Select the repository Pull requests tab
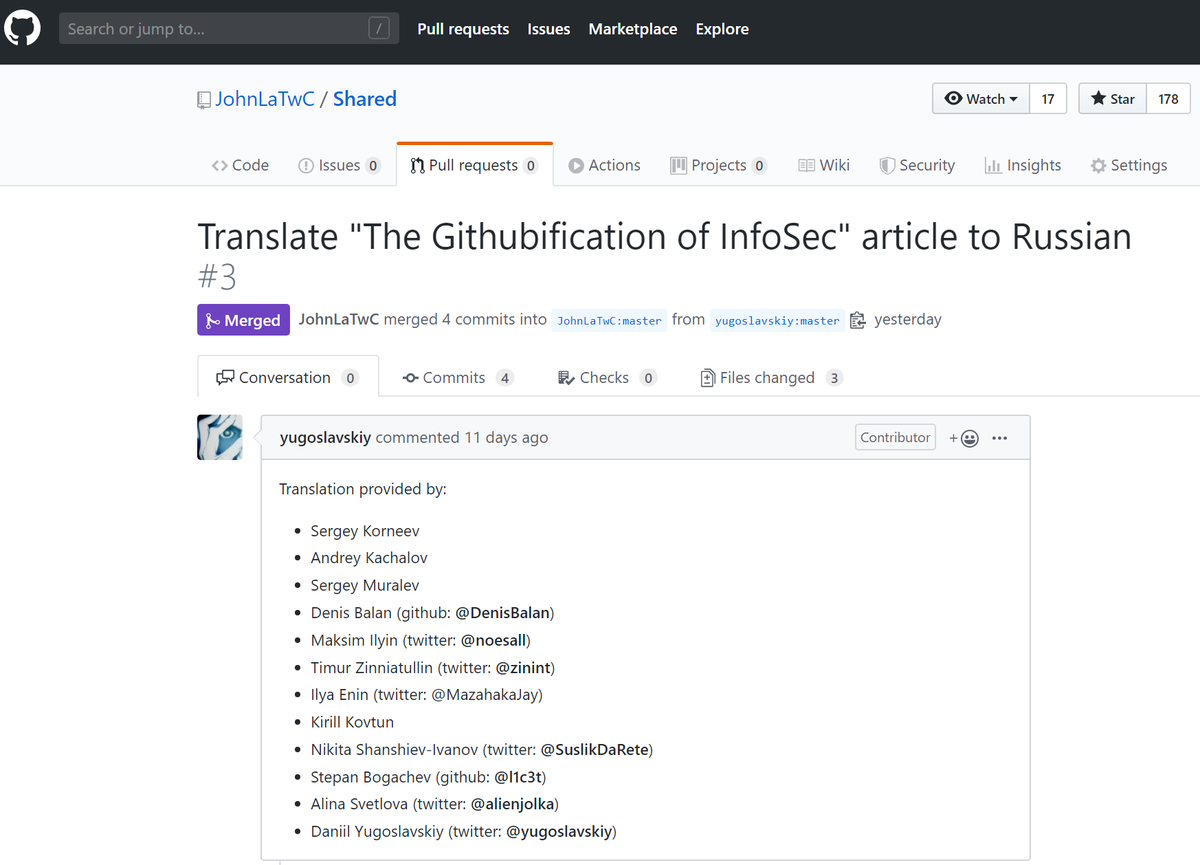Screen dimensions: 1200x865 click(x=474, y=165)
